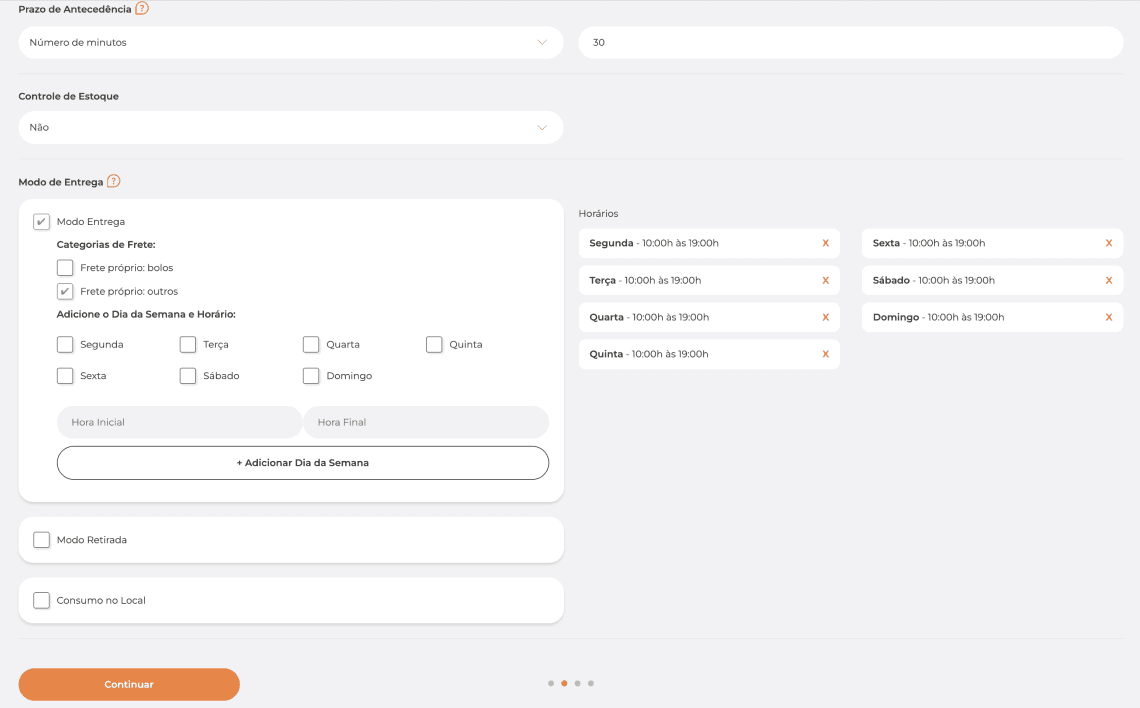This screenshot has width=1140, height=708.
Task: Remove the Terça schedule entry
Action: pos(825,281)
